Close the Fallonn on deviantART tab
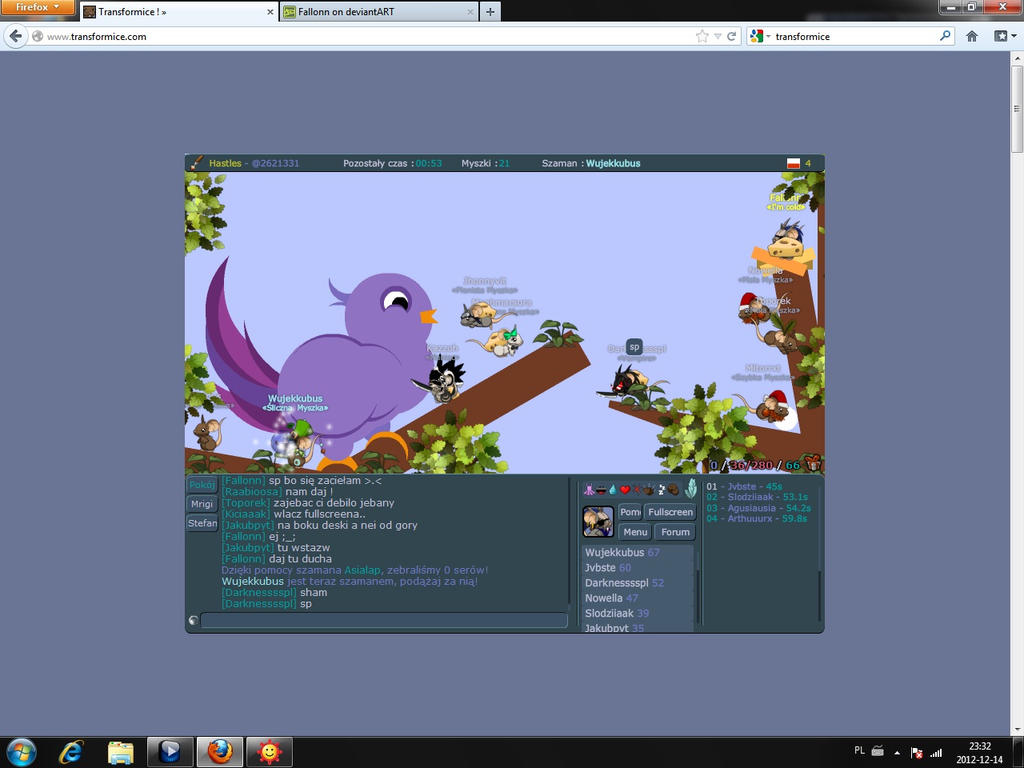This screenshot has width=1024, height=768. tap(470, 12)
